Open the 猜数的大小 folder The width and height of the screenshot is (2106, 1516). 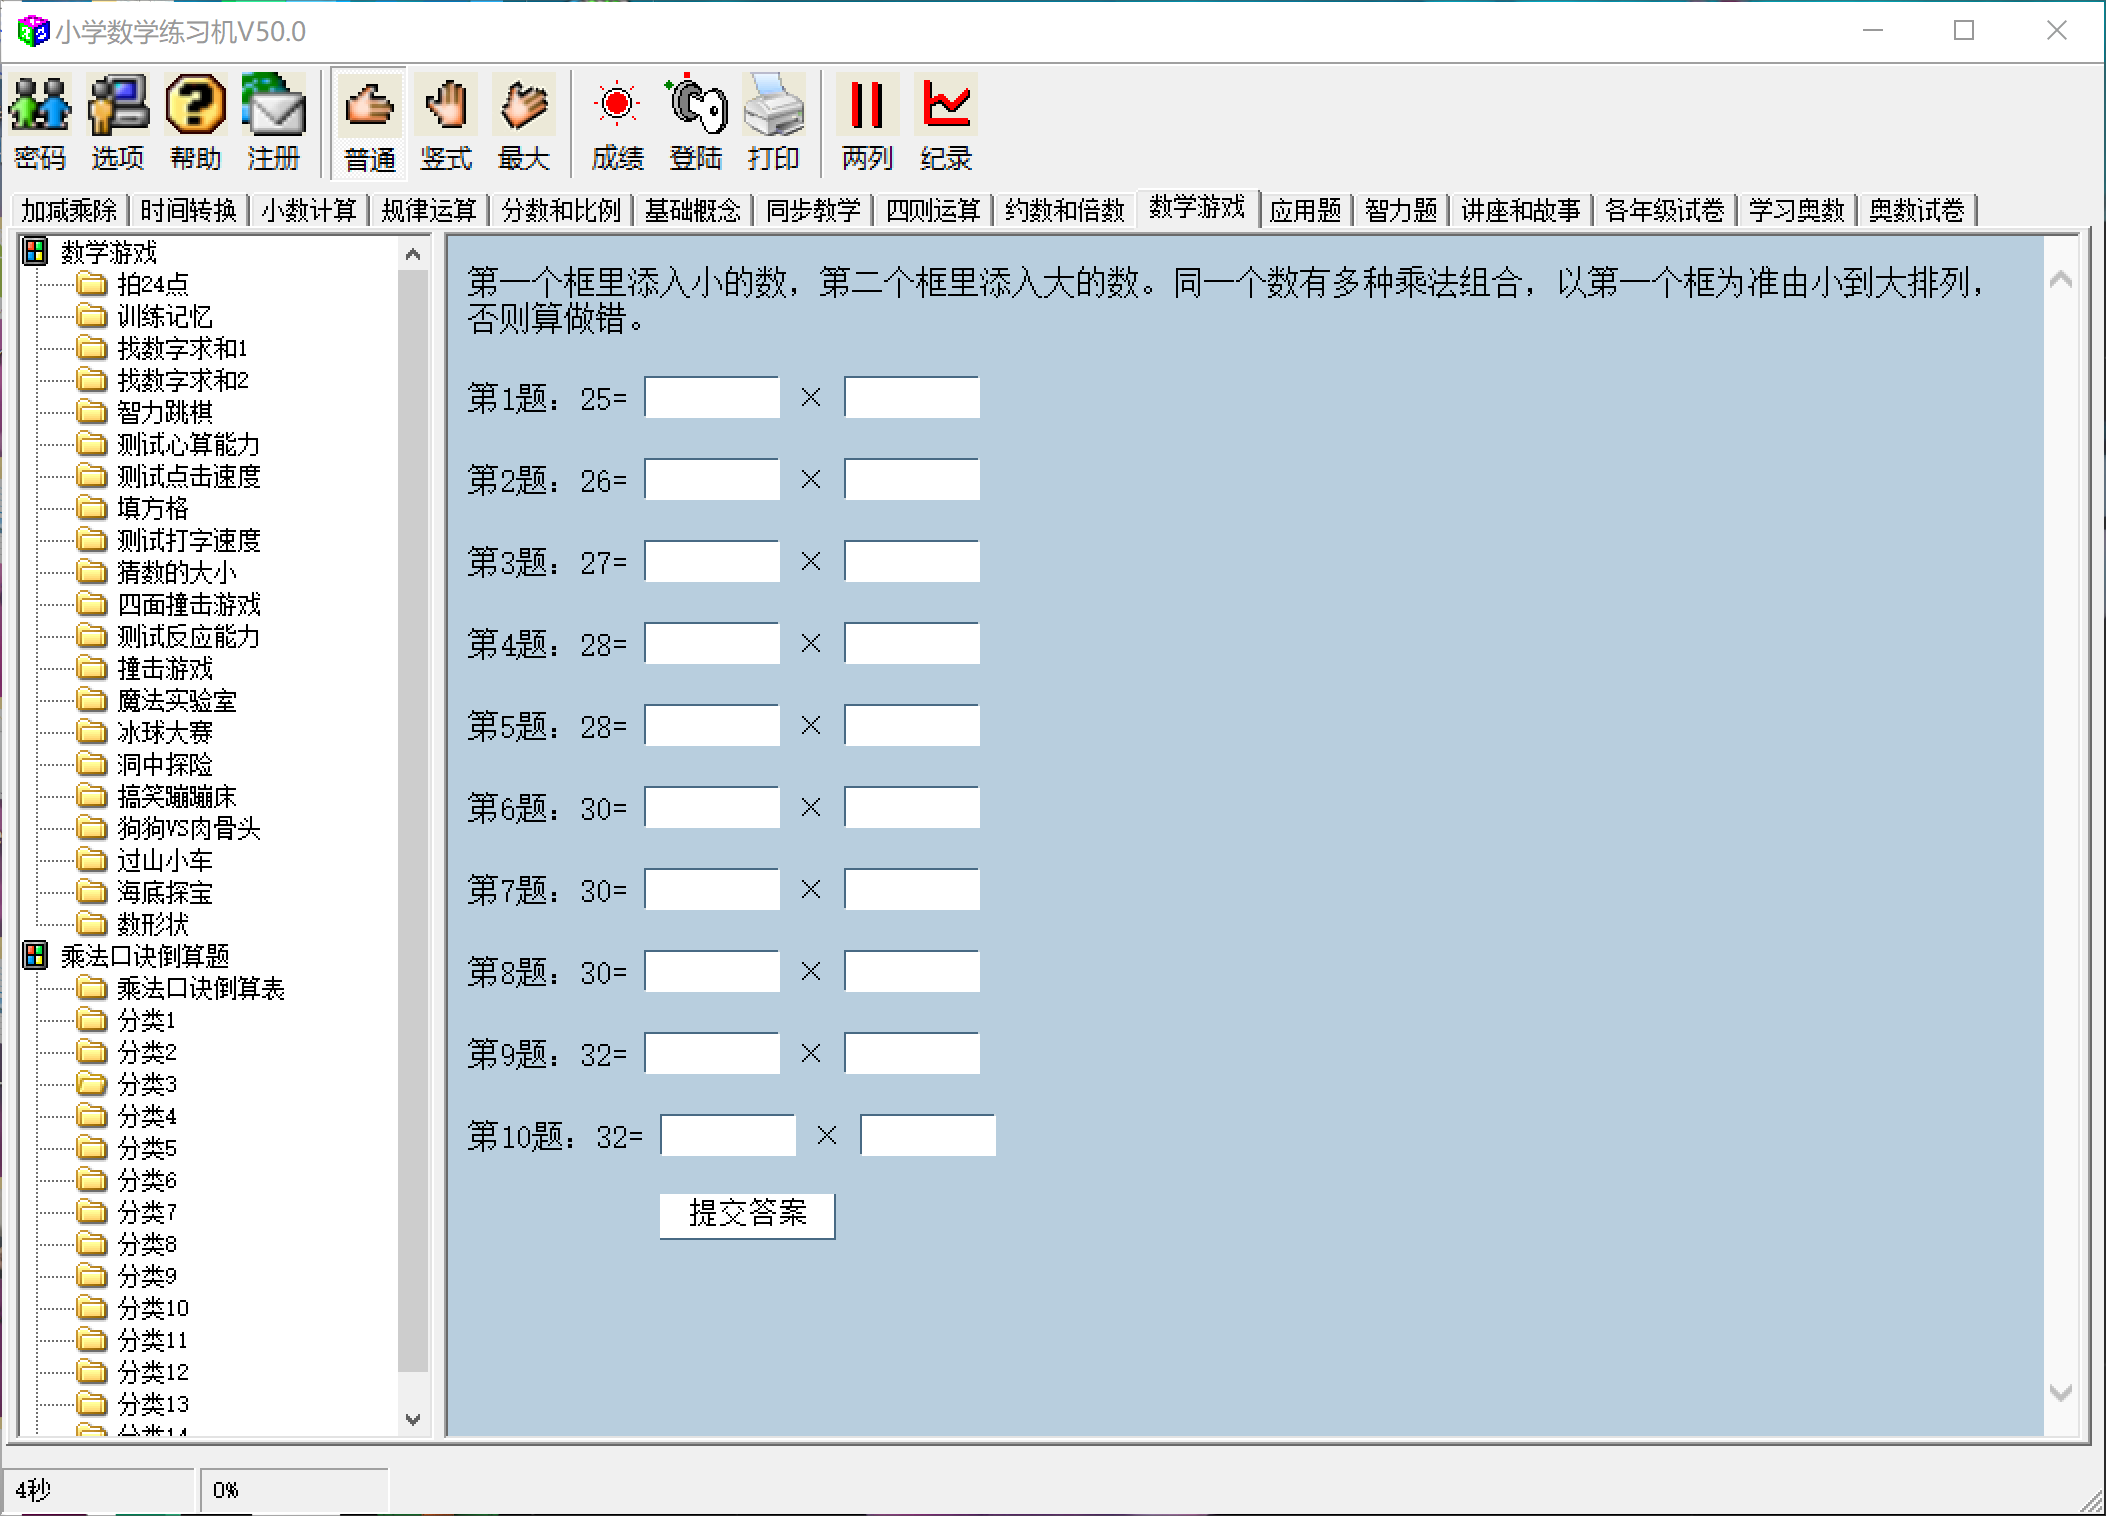coord(177,573)
